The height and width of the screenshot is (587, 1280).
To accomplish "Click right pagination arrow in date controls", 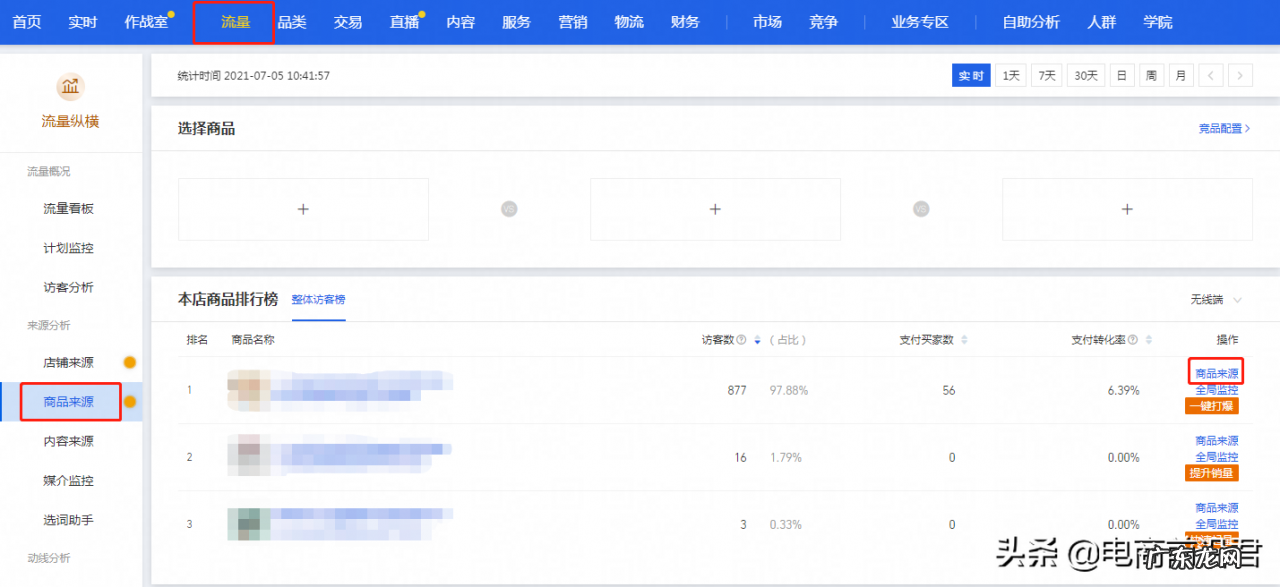I will pyautogui.click(x=1241, y=75).
